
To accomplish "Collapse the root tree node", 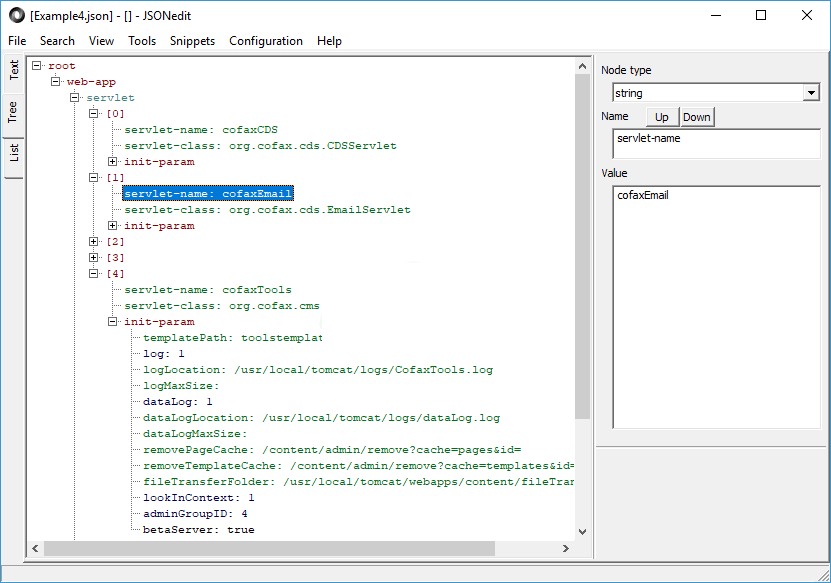I will point(37,66).
